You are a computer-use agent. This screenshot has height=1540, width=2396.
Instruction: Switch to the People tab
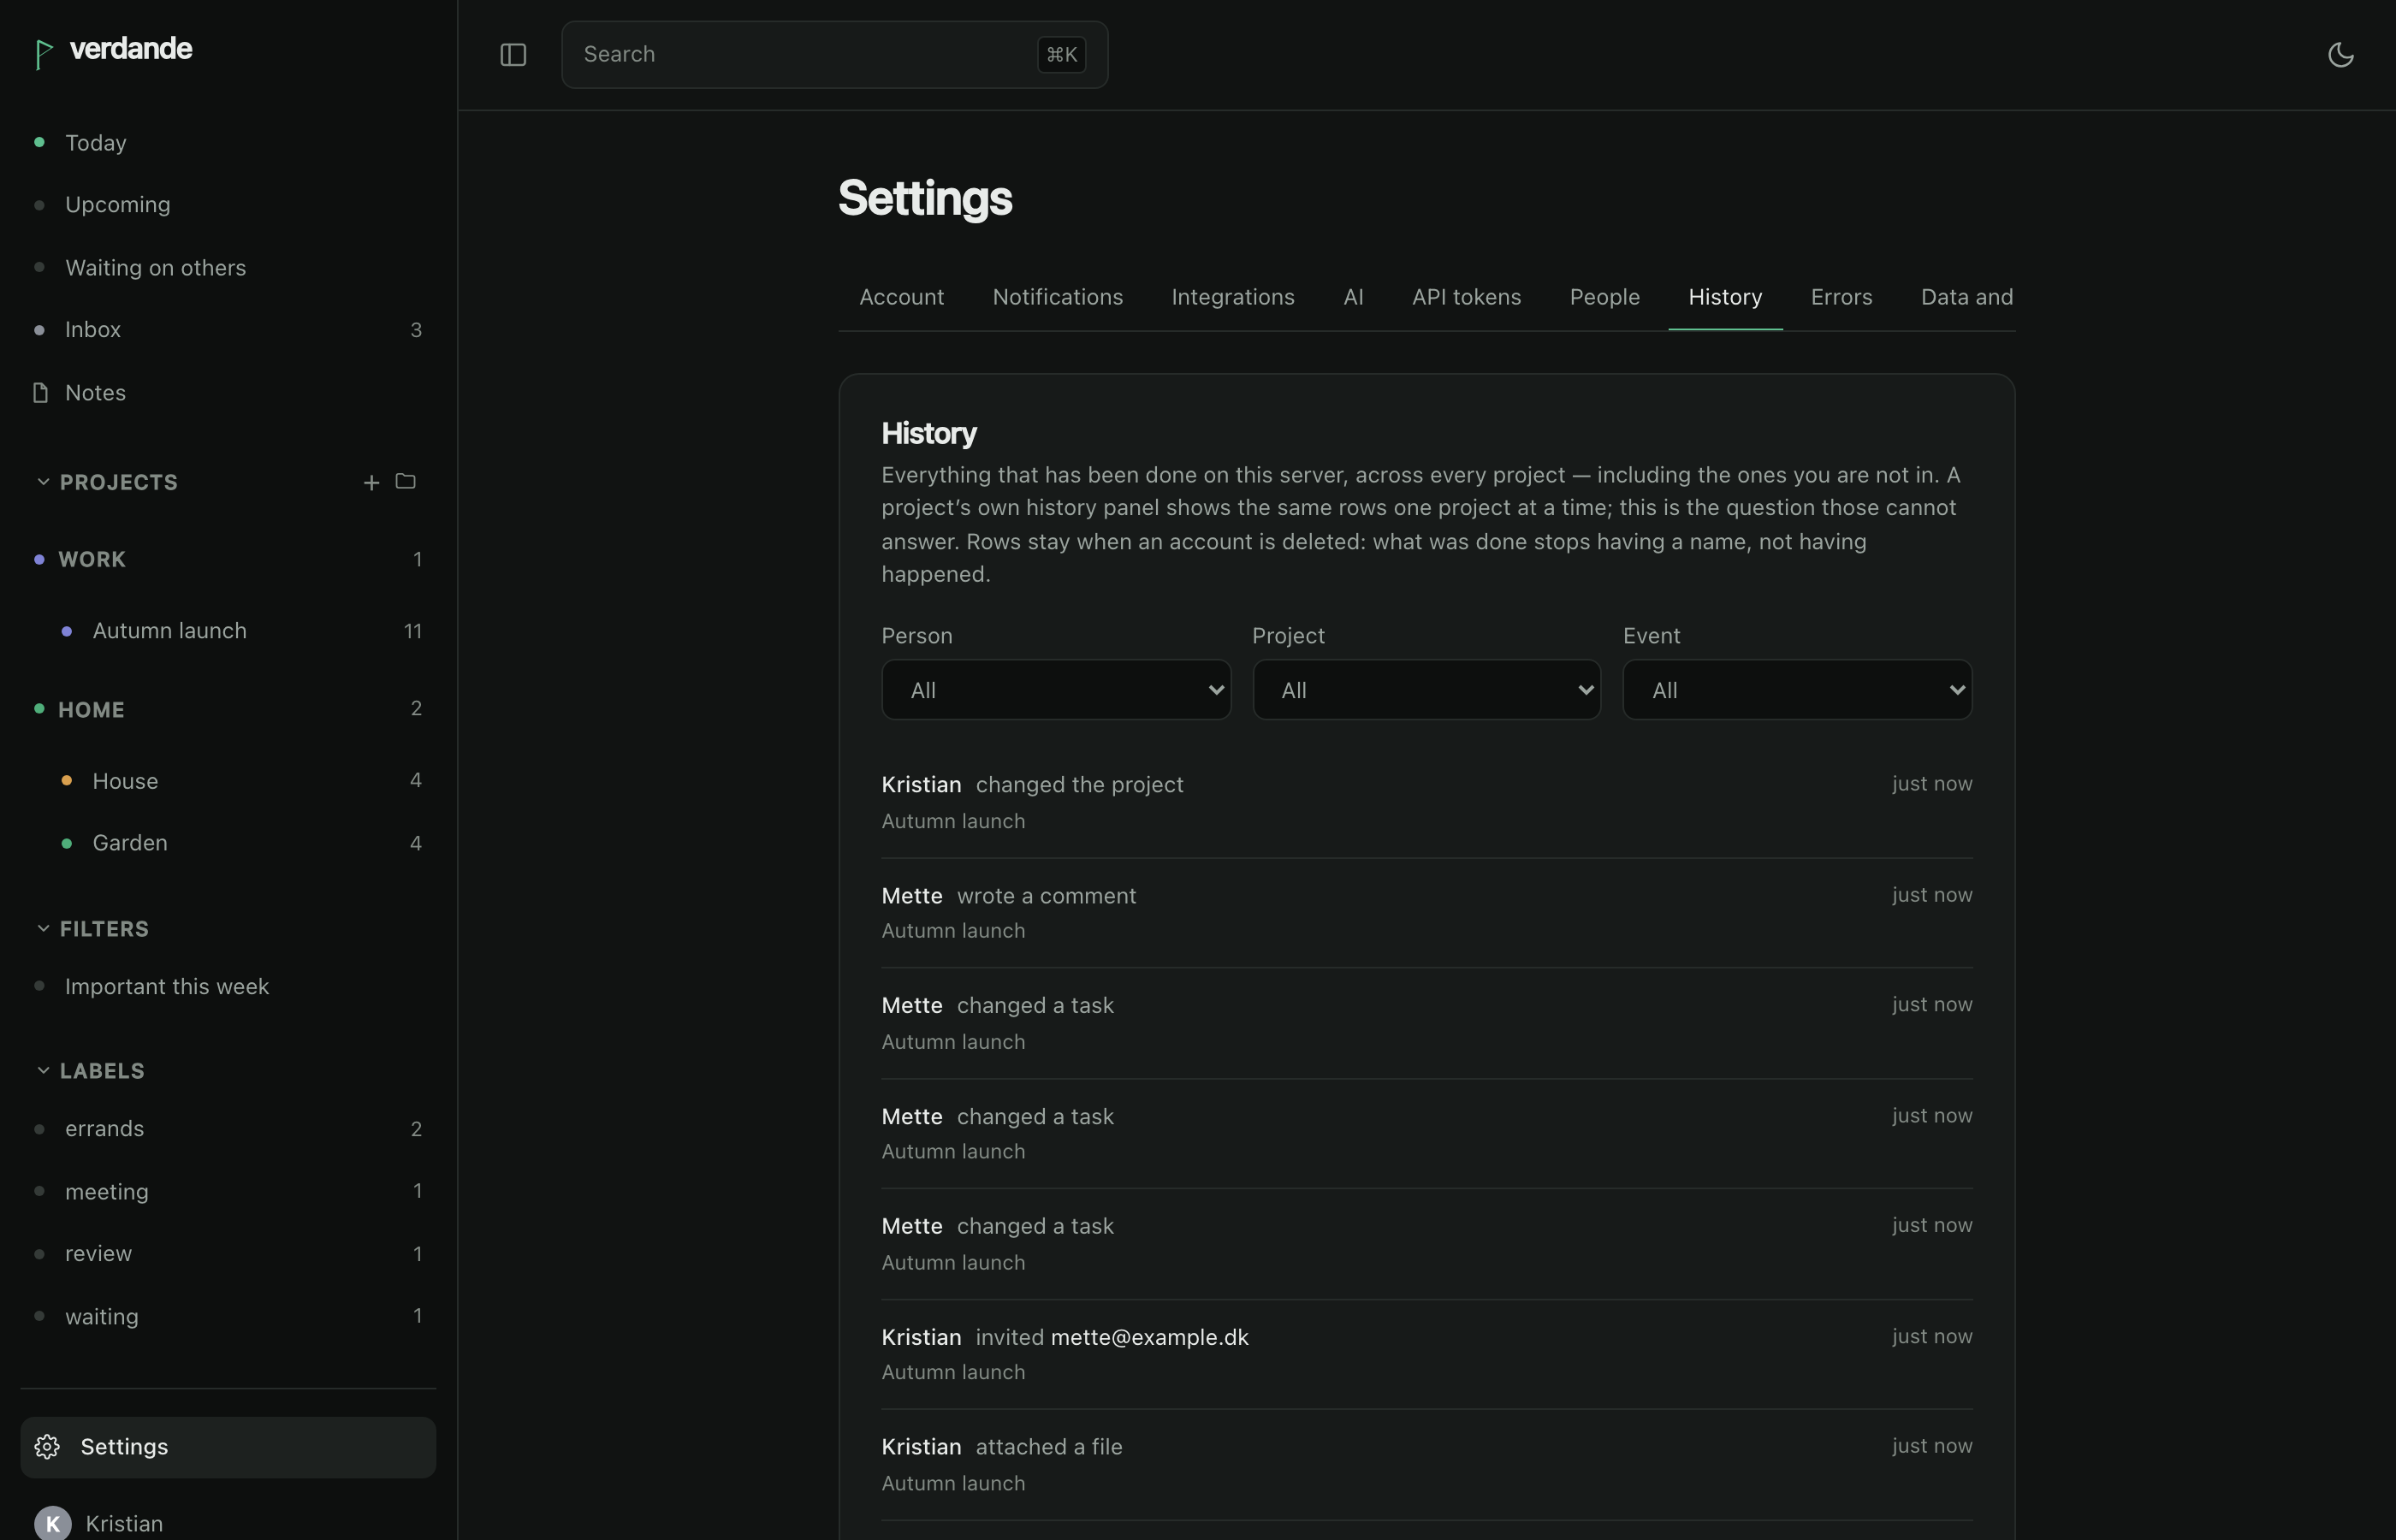[1604, 297]
